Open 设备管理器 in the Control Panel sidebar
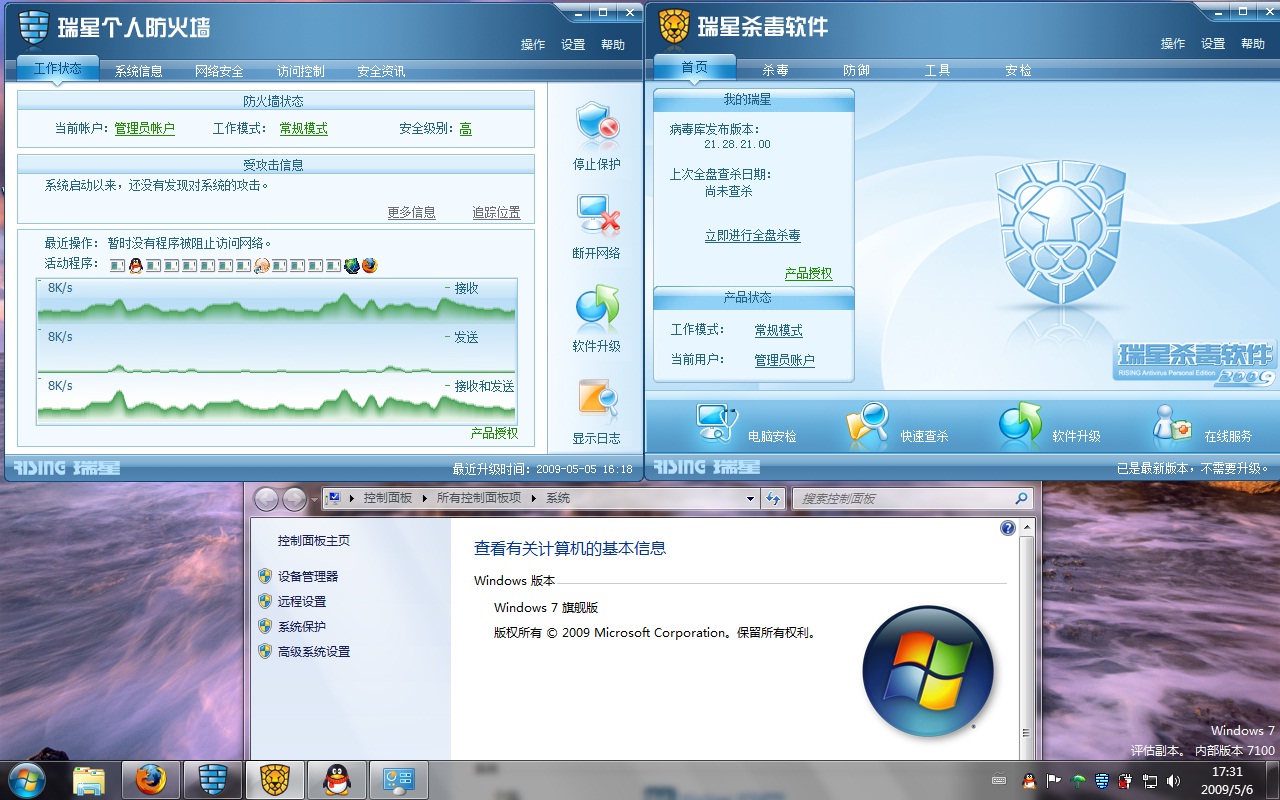 pos(308,576)
